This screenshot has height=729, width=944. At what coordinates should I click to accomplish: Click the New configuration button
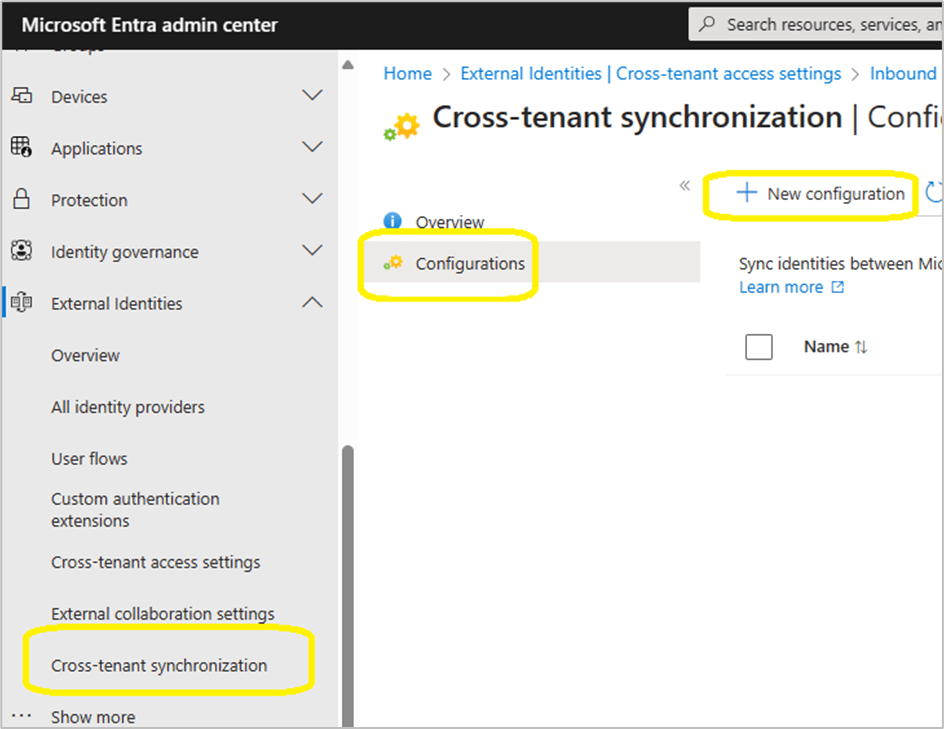click(821, 194)
